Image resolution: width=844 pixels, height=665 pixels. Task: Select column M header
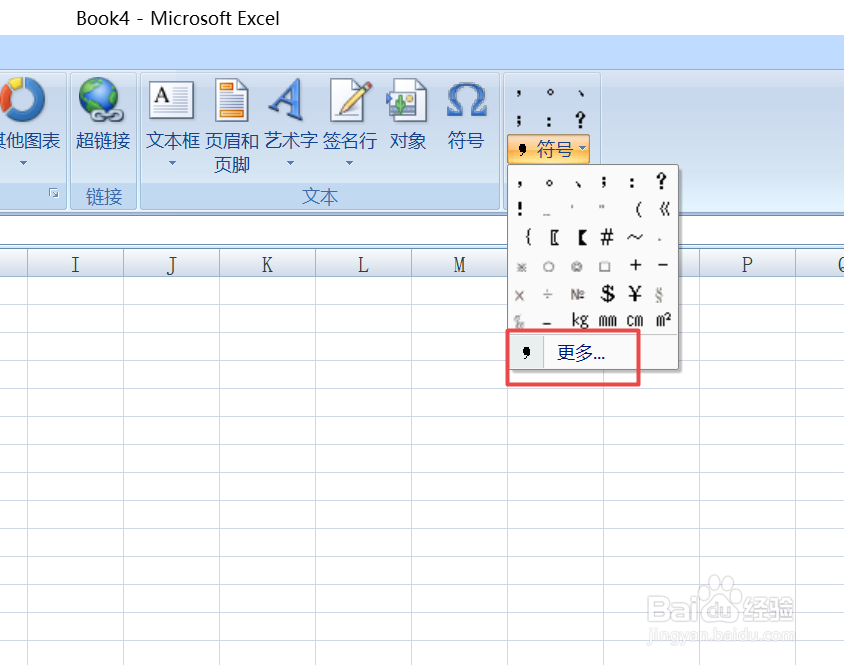click(459, 264)
